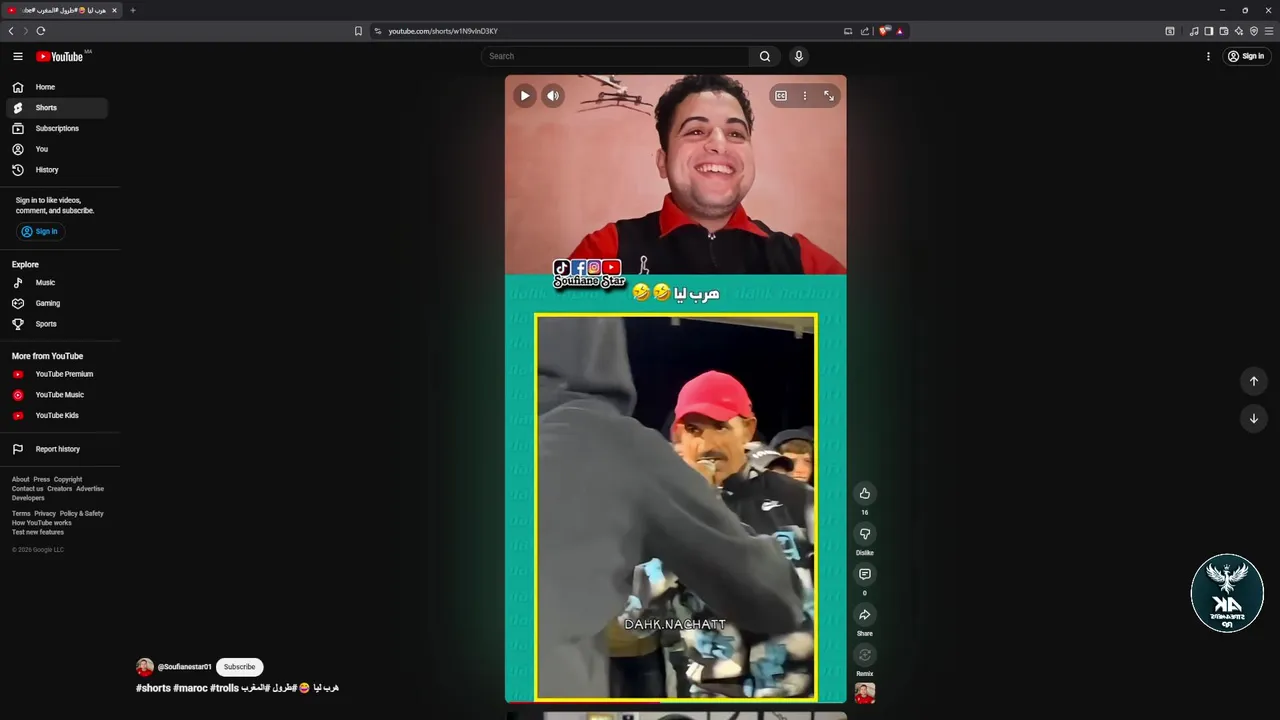Go back in browser
Image resolution: width=1280 pixels, height=720 pixels.
[11, 31]
